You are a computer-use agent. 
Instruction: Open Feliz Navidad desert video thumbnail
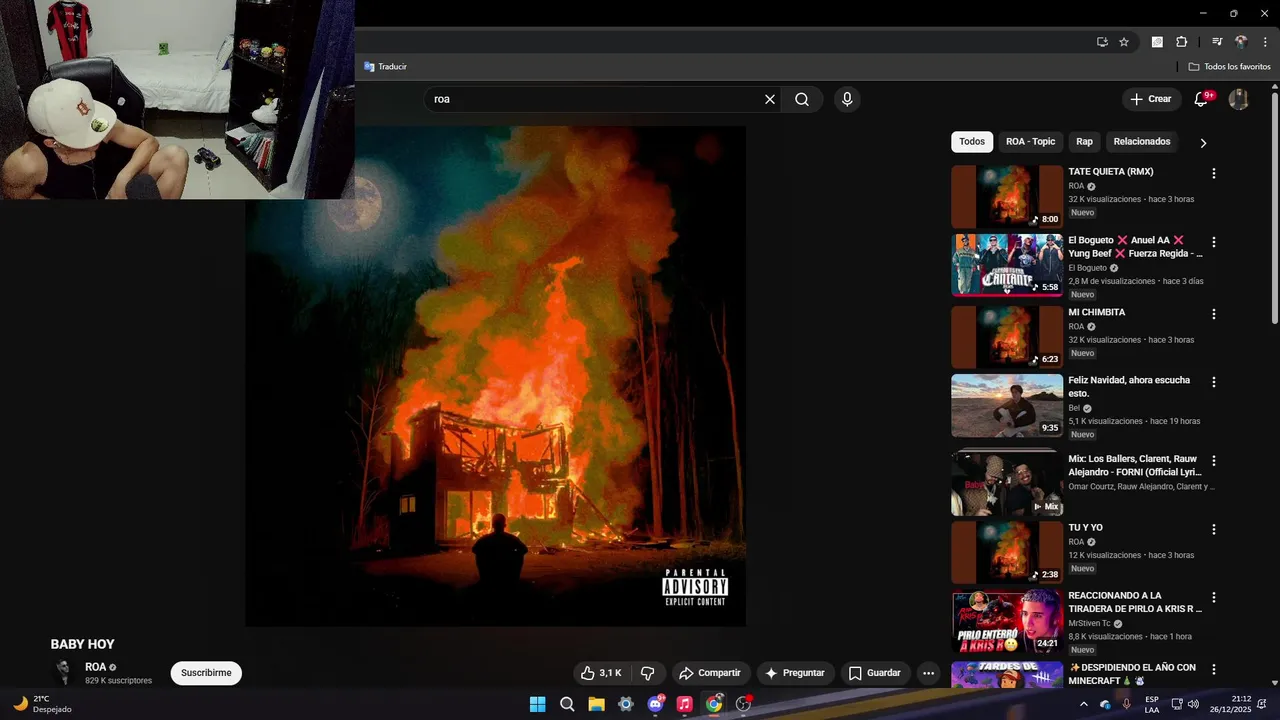pyautogui.click(x=1007, y=405)
